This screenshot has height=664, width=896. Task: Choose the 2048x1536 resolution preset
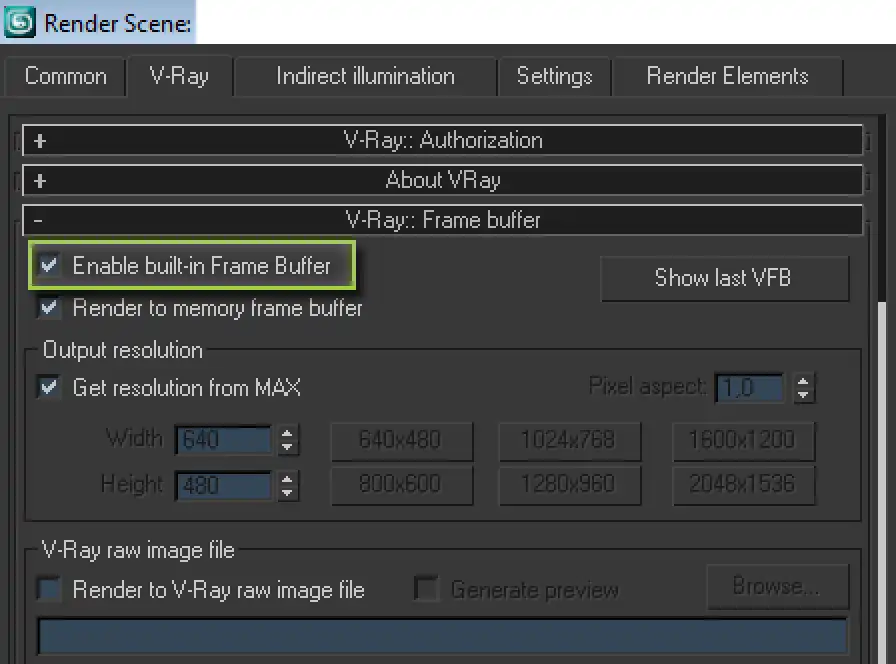click(x=743, y=485)
